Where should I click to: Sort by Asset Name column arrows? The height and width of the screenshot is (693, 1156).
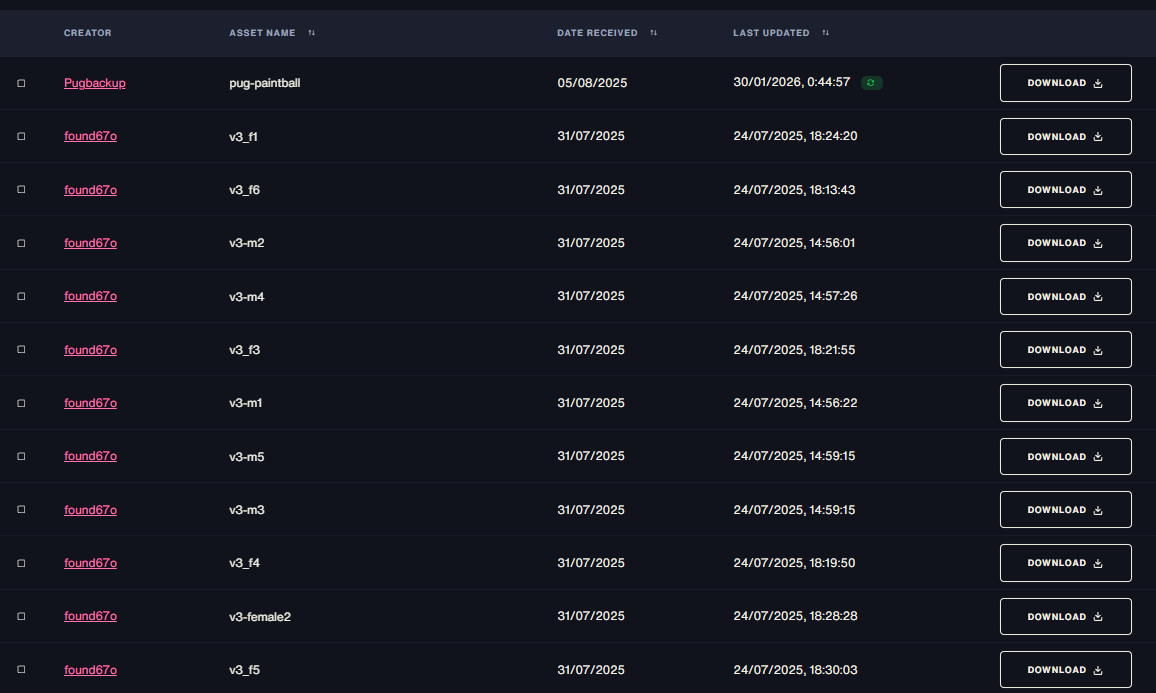311,32
